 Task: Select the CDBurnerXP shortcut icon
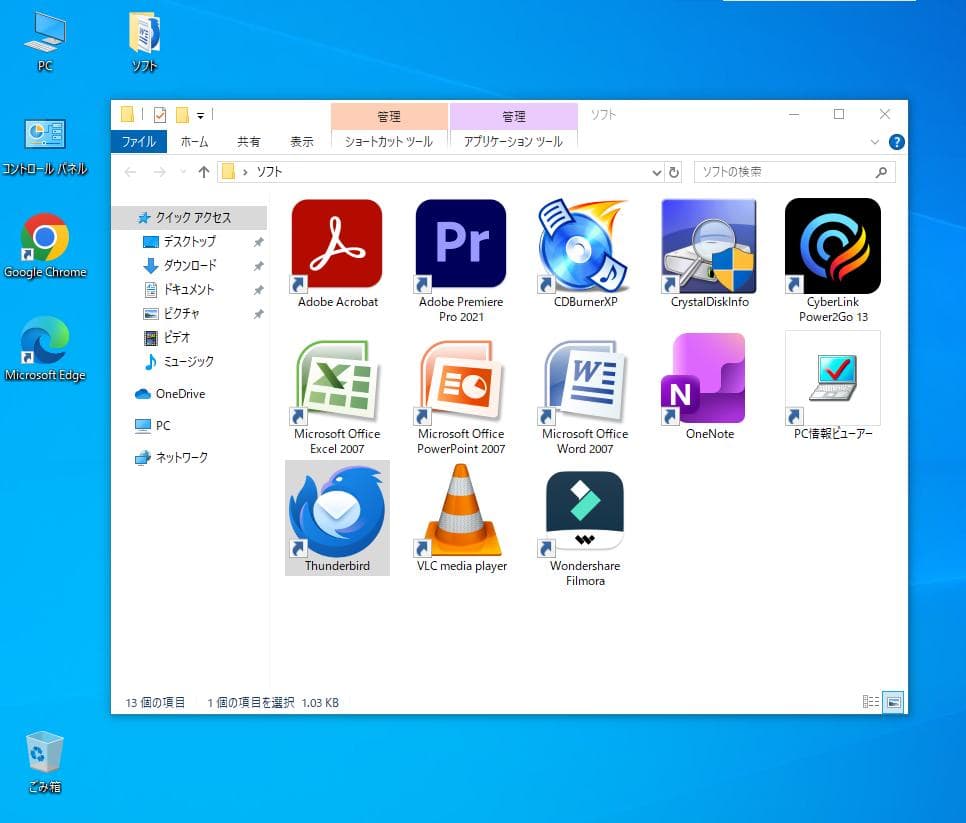(x=585, y=246)
